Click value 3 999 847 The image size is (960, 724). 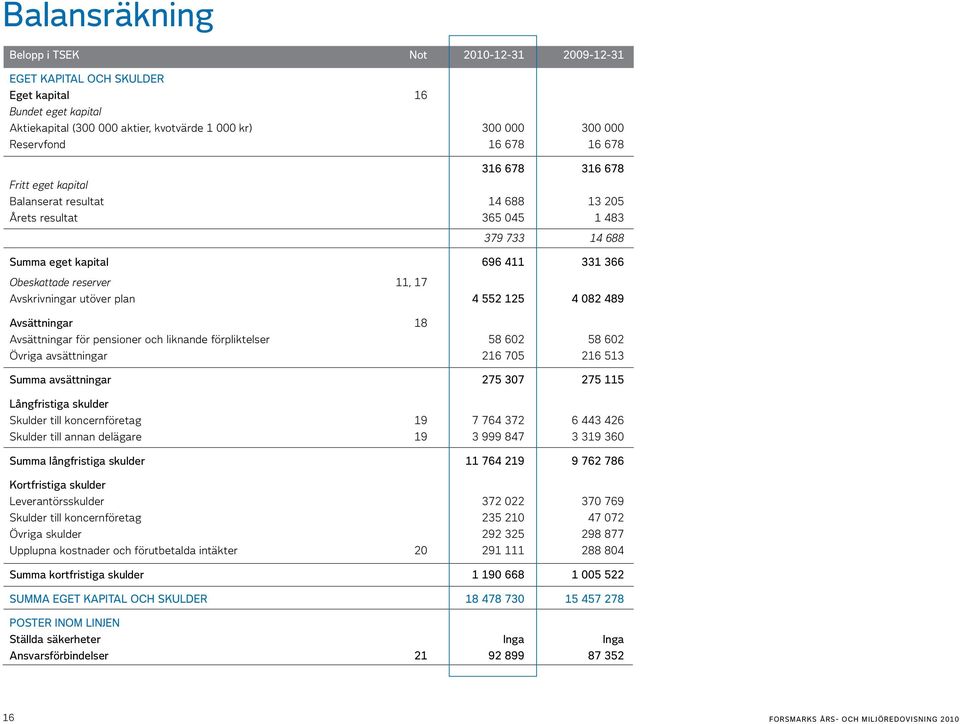[x=498, y=437]
